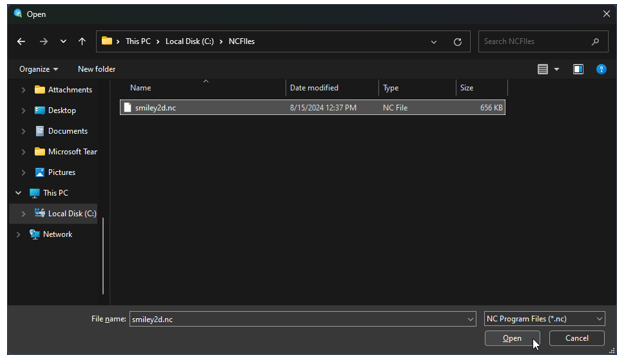Select Documents in the navigation pane
Viewport: 624px width, 360px height.
(x=68, y=131)
